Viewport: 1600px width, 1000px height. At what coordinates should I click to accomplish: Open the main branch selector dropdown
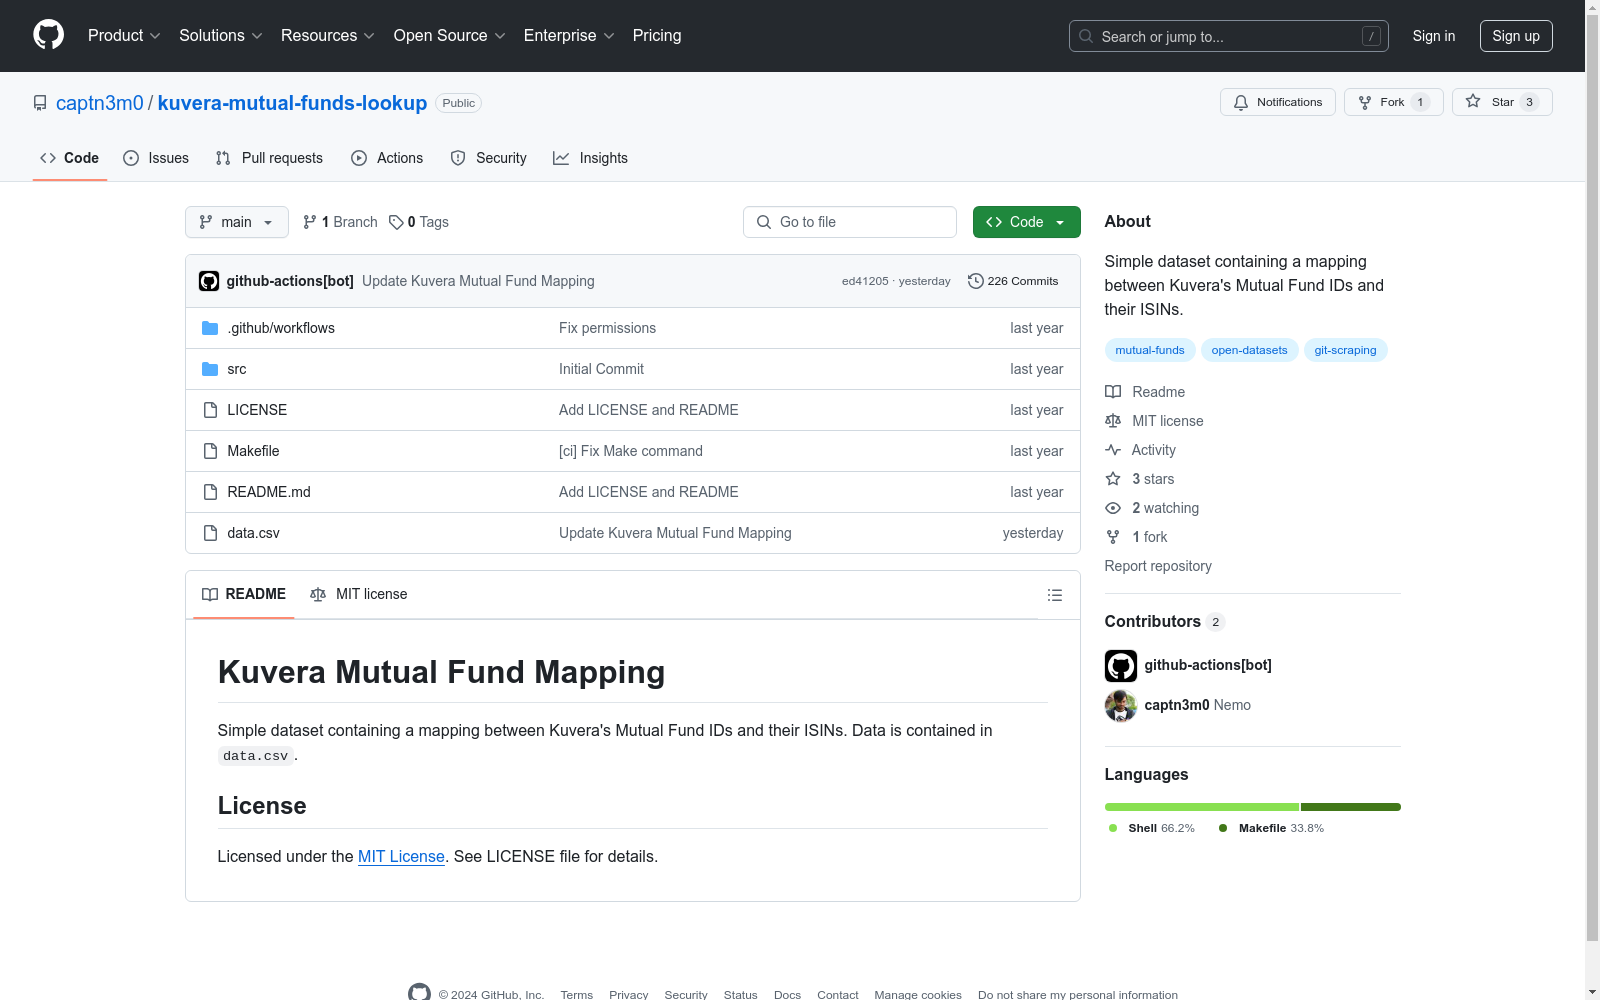tap(237, 222)
